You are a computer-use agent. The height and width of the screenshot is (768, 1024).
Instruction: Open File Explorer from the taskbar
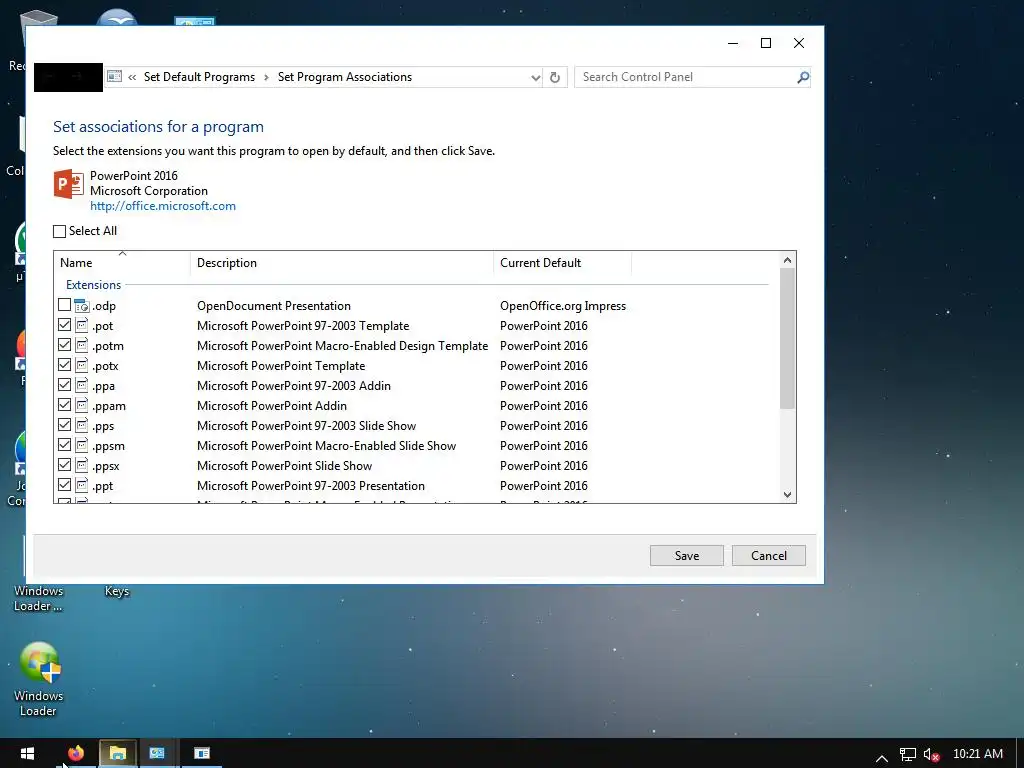click(118, 753)
